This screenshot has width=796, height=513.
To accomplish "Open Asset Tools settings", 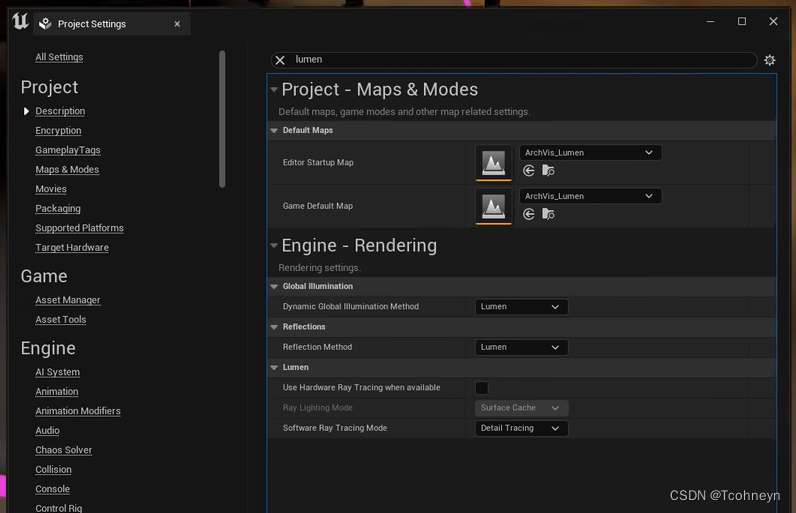I will 60,320.
